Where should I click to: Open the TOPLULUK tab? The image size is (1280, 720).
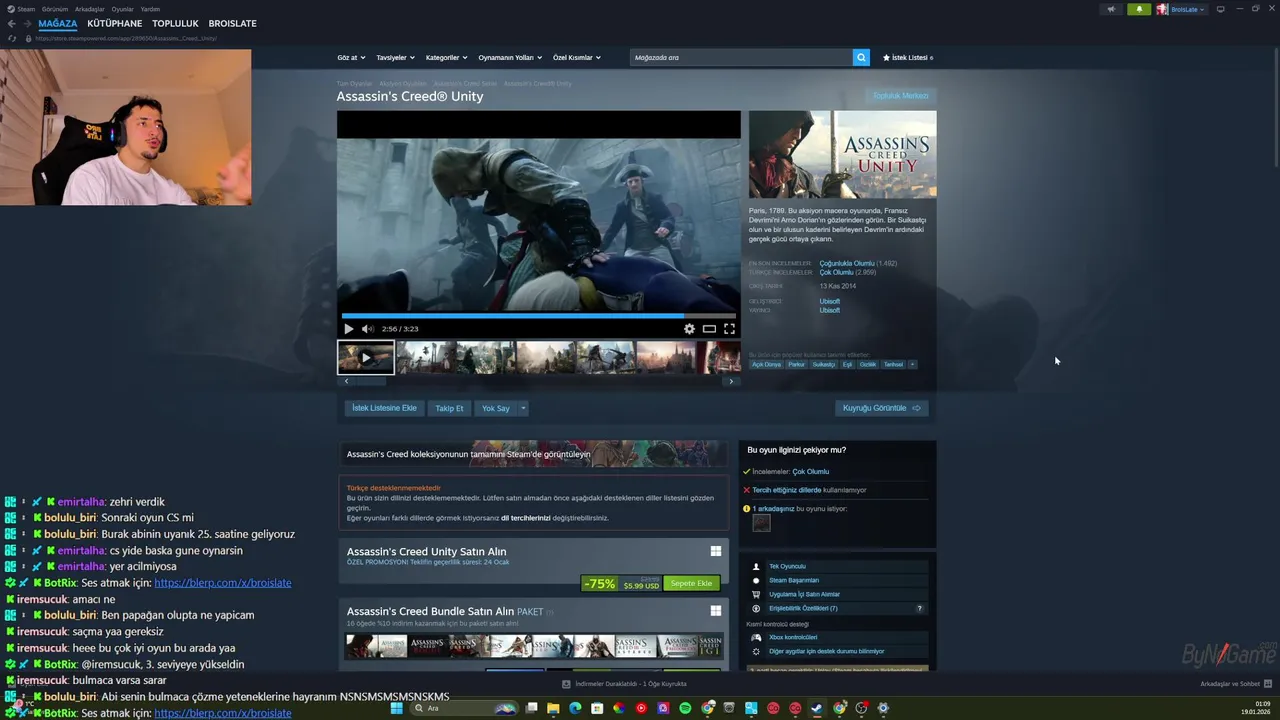(x=175, y=23)
